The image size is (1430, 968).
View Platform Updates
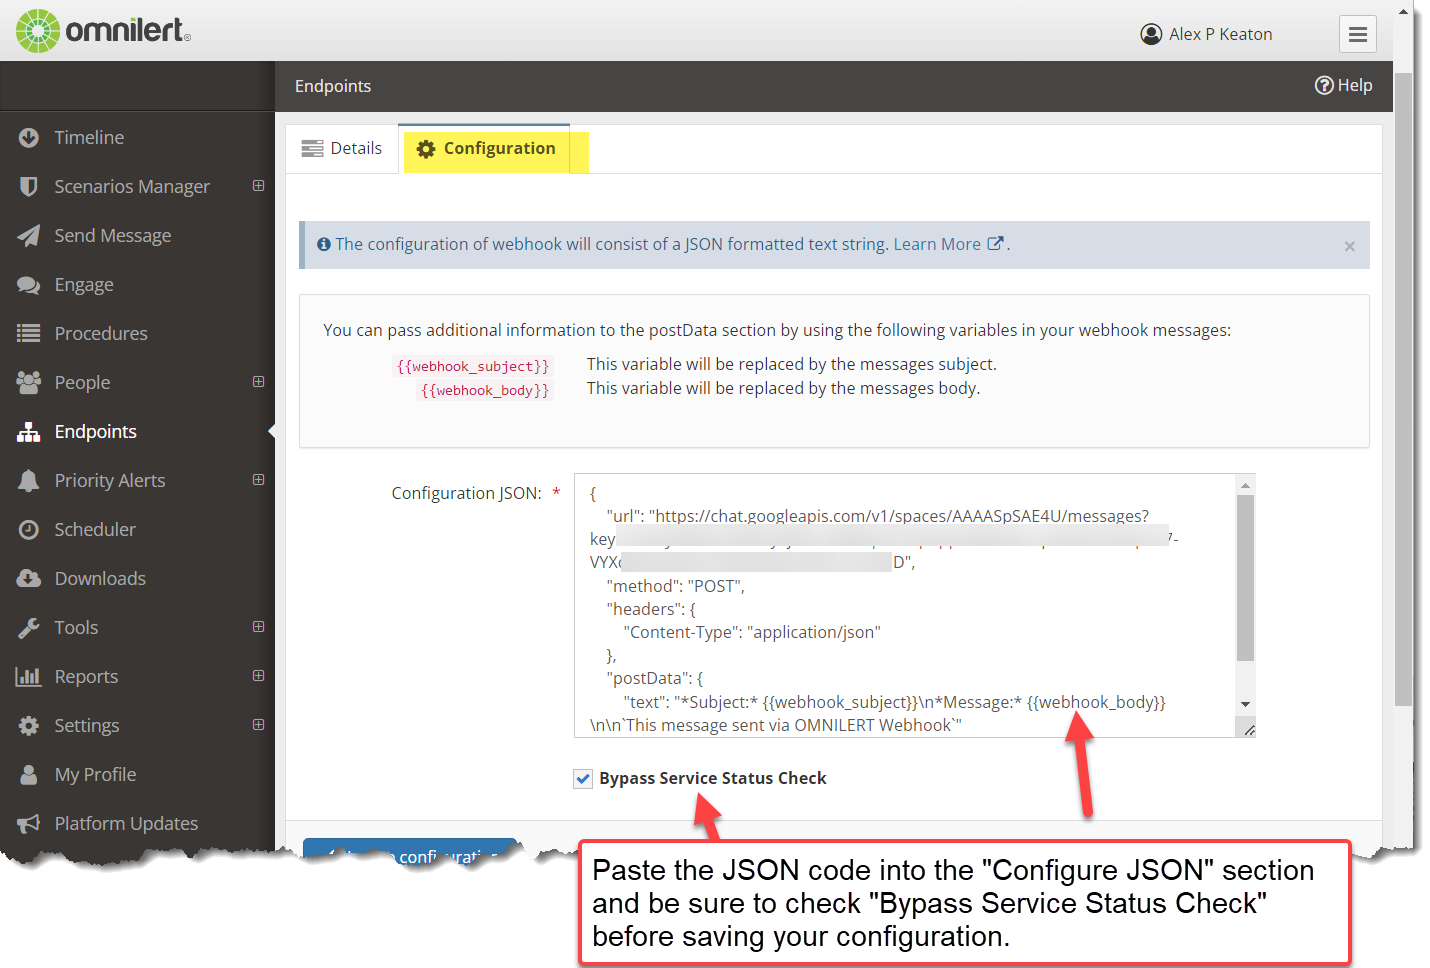(126, 823)
